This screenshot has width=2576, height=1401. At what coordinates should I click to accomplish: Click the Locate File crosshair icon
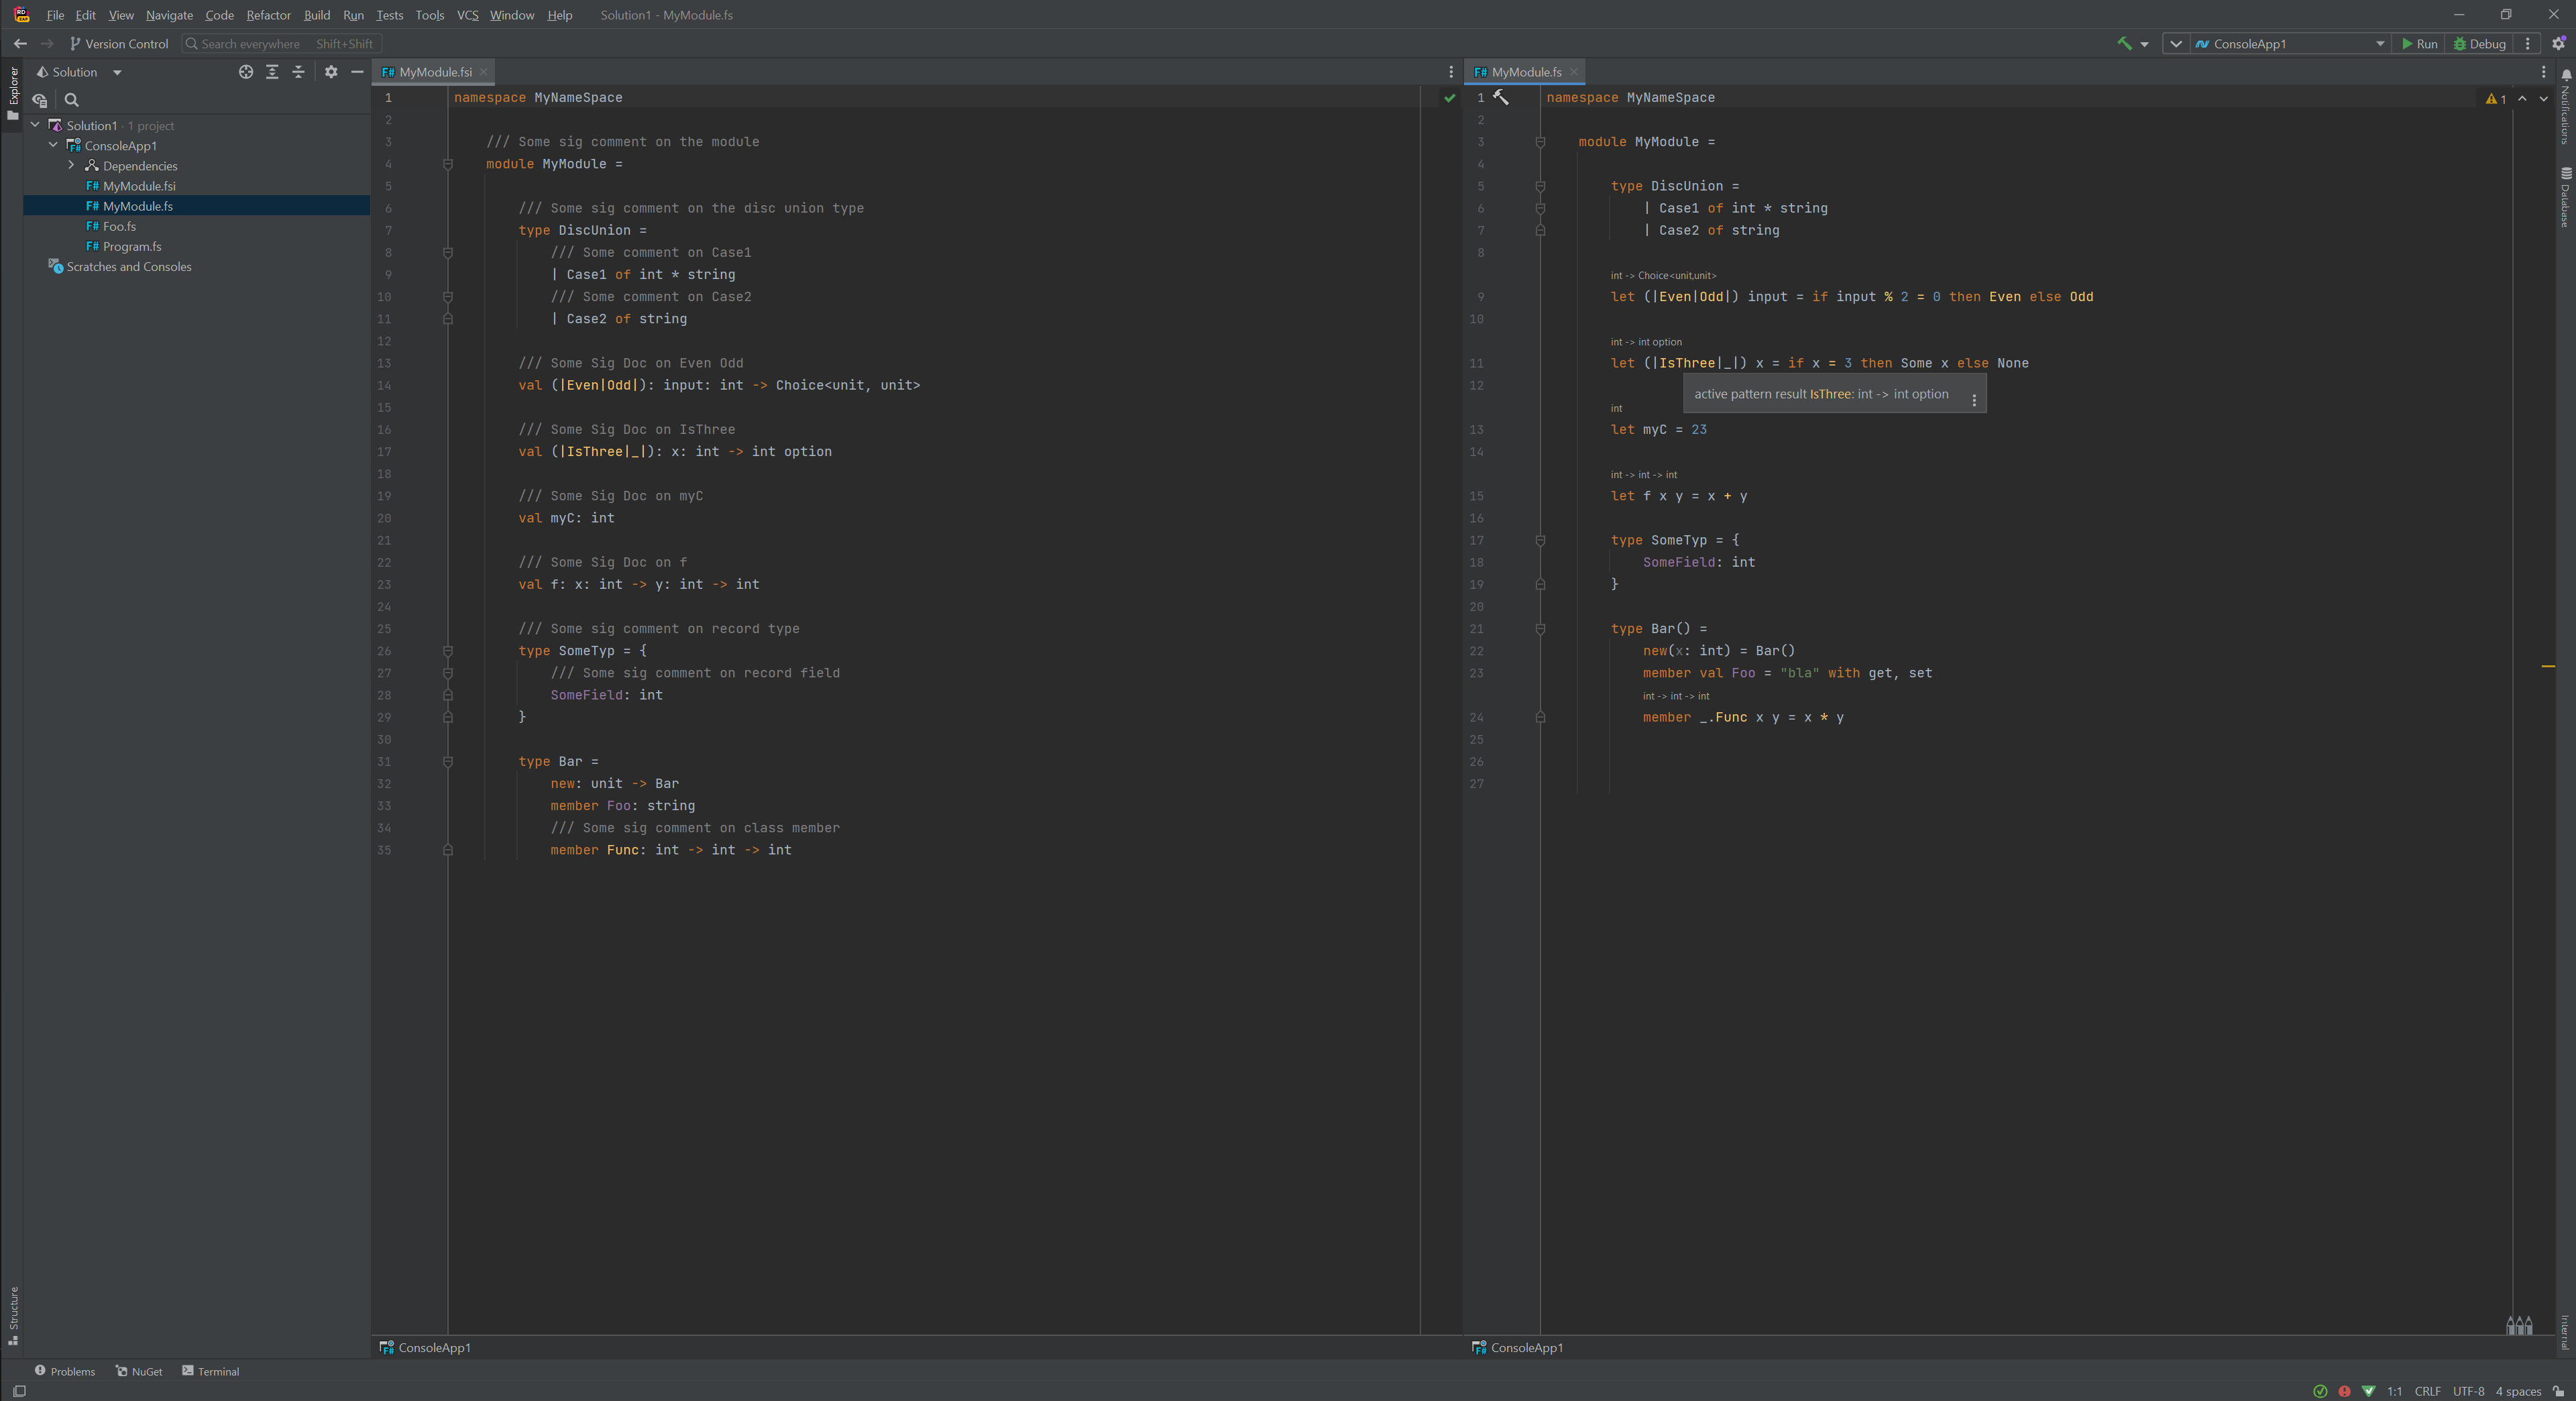[246, 72]
